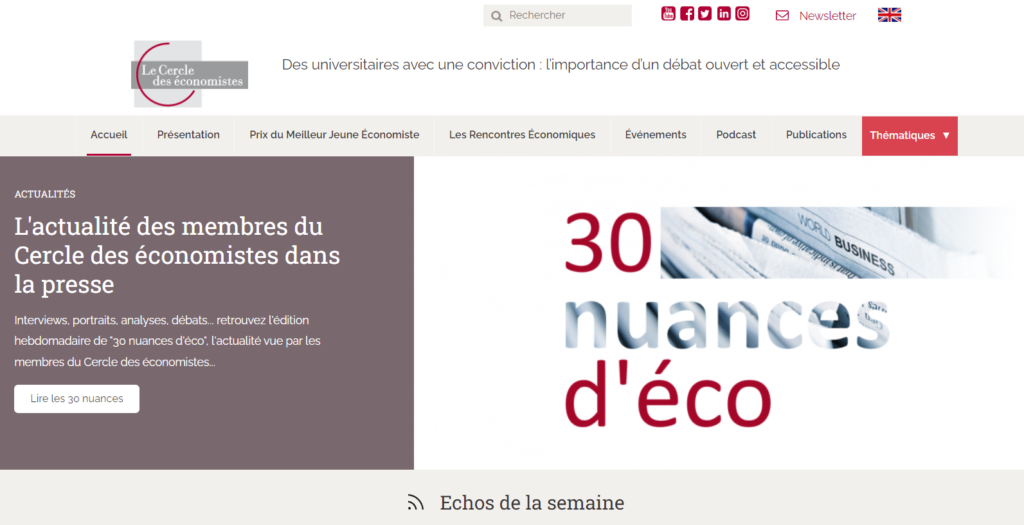The image size is (1024, 525).
Task: Open the Instagram icon in header
Action: pos(742,14)
